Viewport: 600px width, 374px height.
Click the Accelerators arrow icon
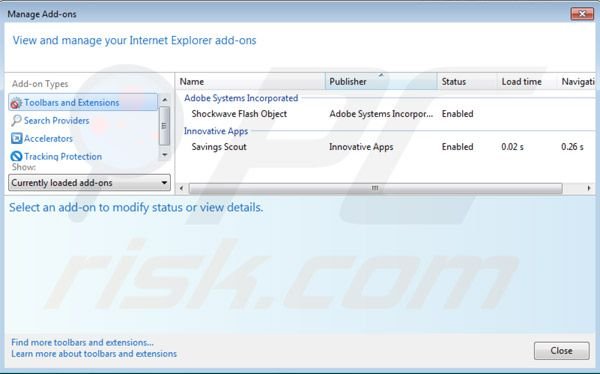16,138
